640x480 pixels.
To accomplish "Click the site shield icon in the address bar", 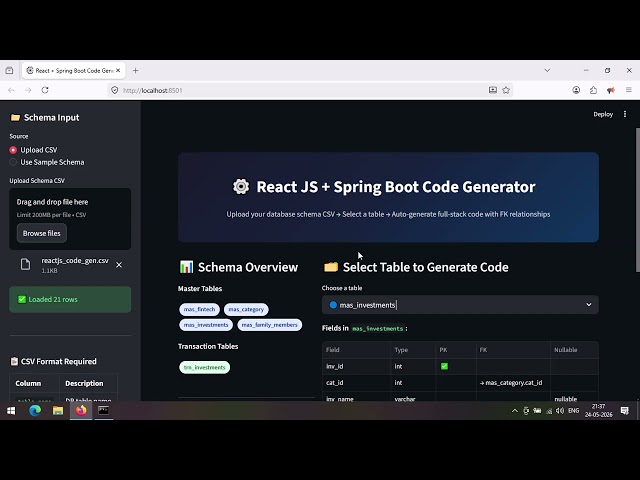I will 115,90.
